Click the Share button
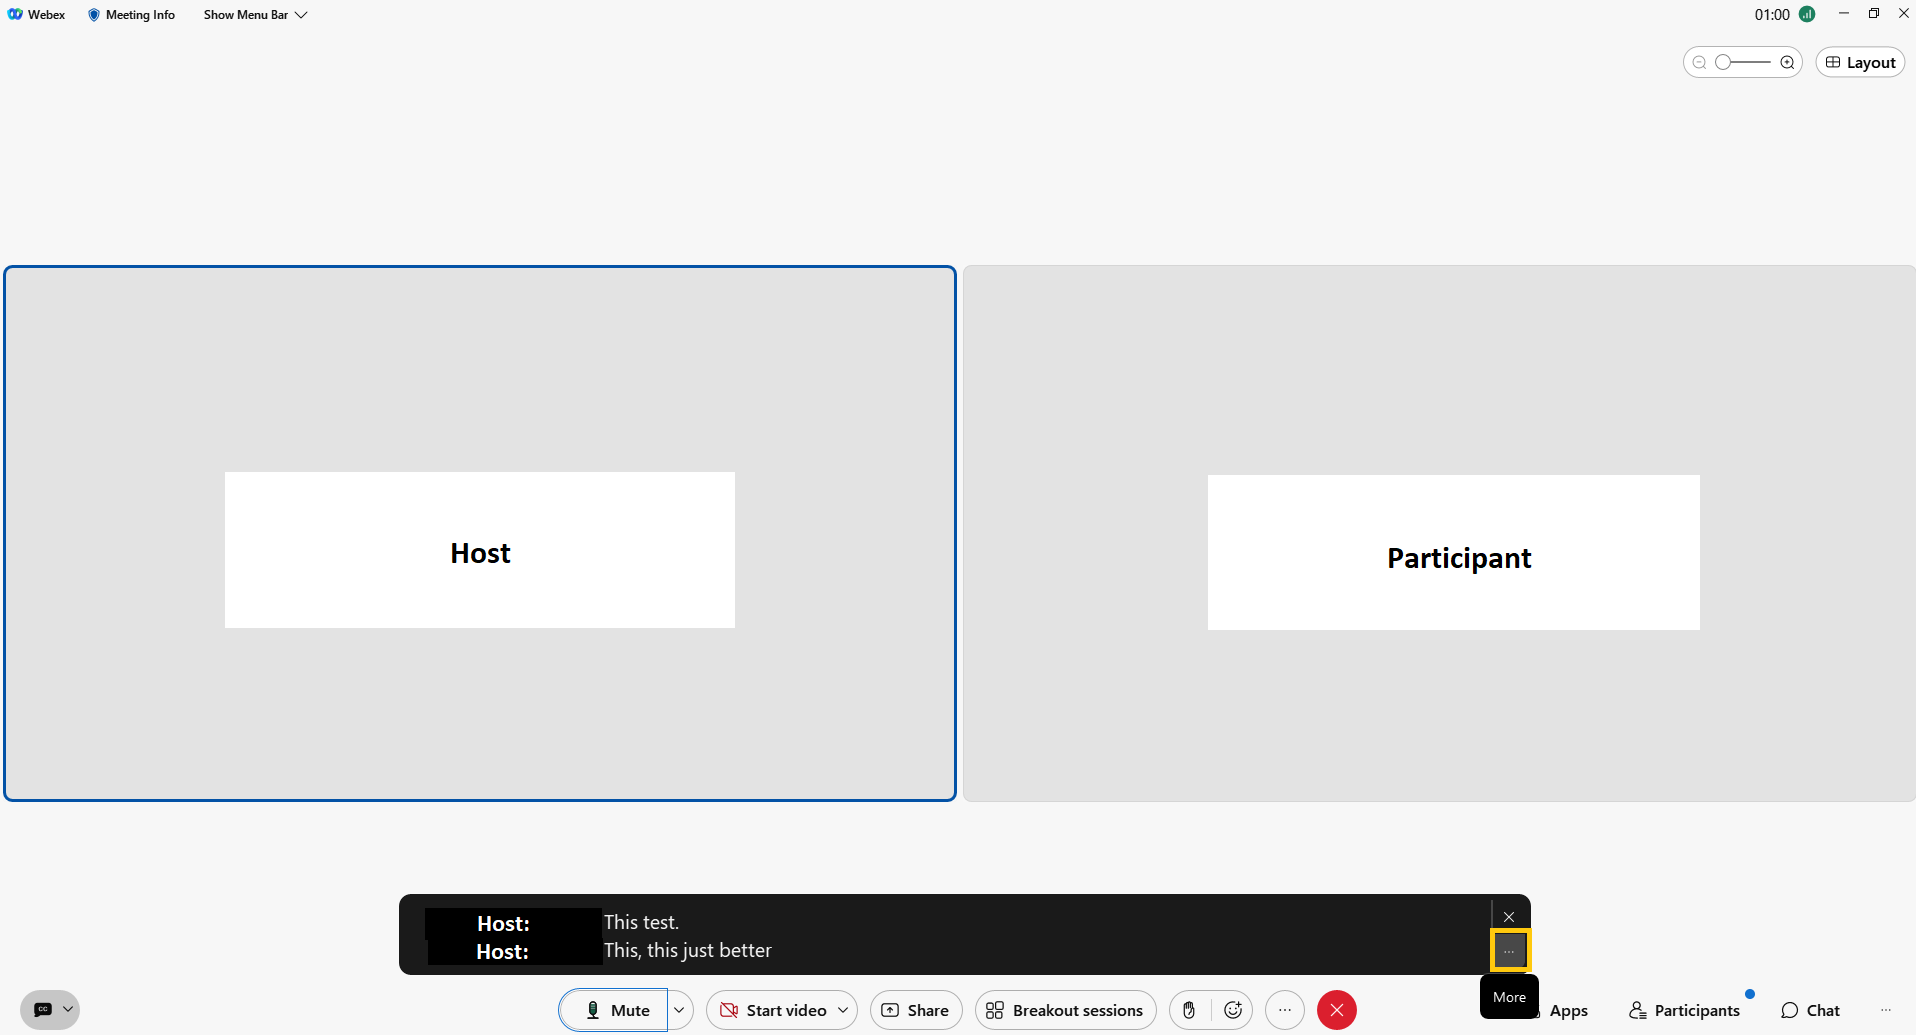The image size is (1916, 1035). [916, 1010]
